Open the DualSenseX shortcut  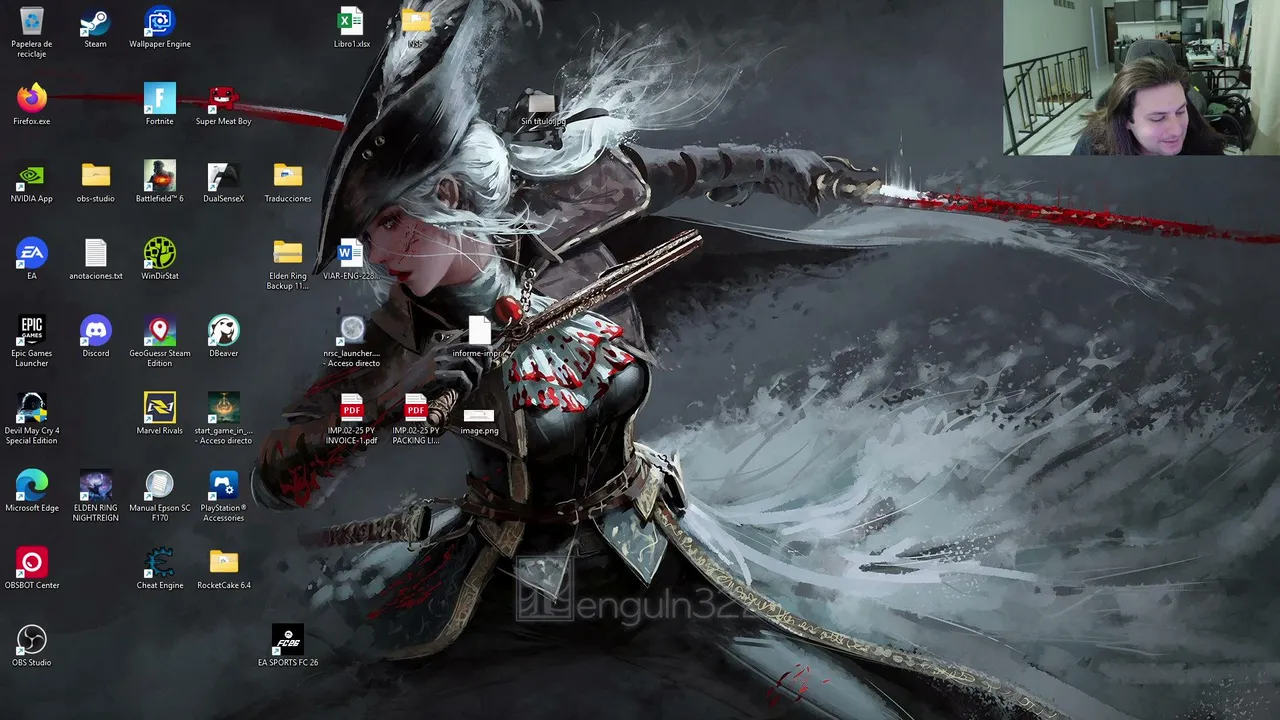pos(223,175)
